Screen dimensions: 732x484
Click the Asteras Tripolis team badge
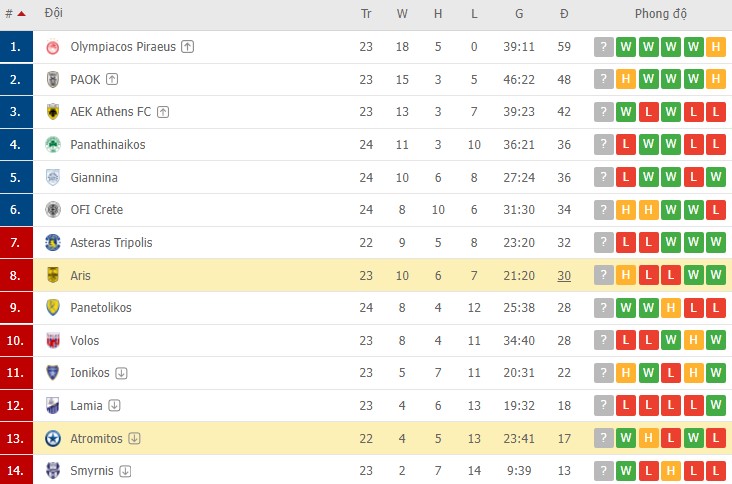pos(53,242)
